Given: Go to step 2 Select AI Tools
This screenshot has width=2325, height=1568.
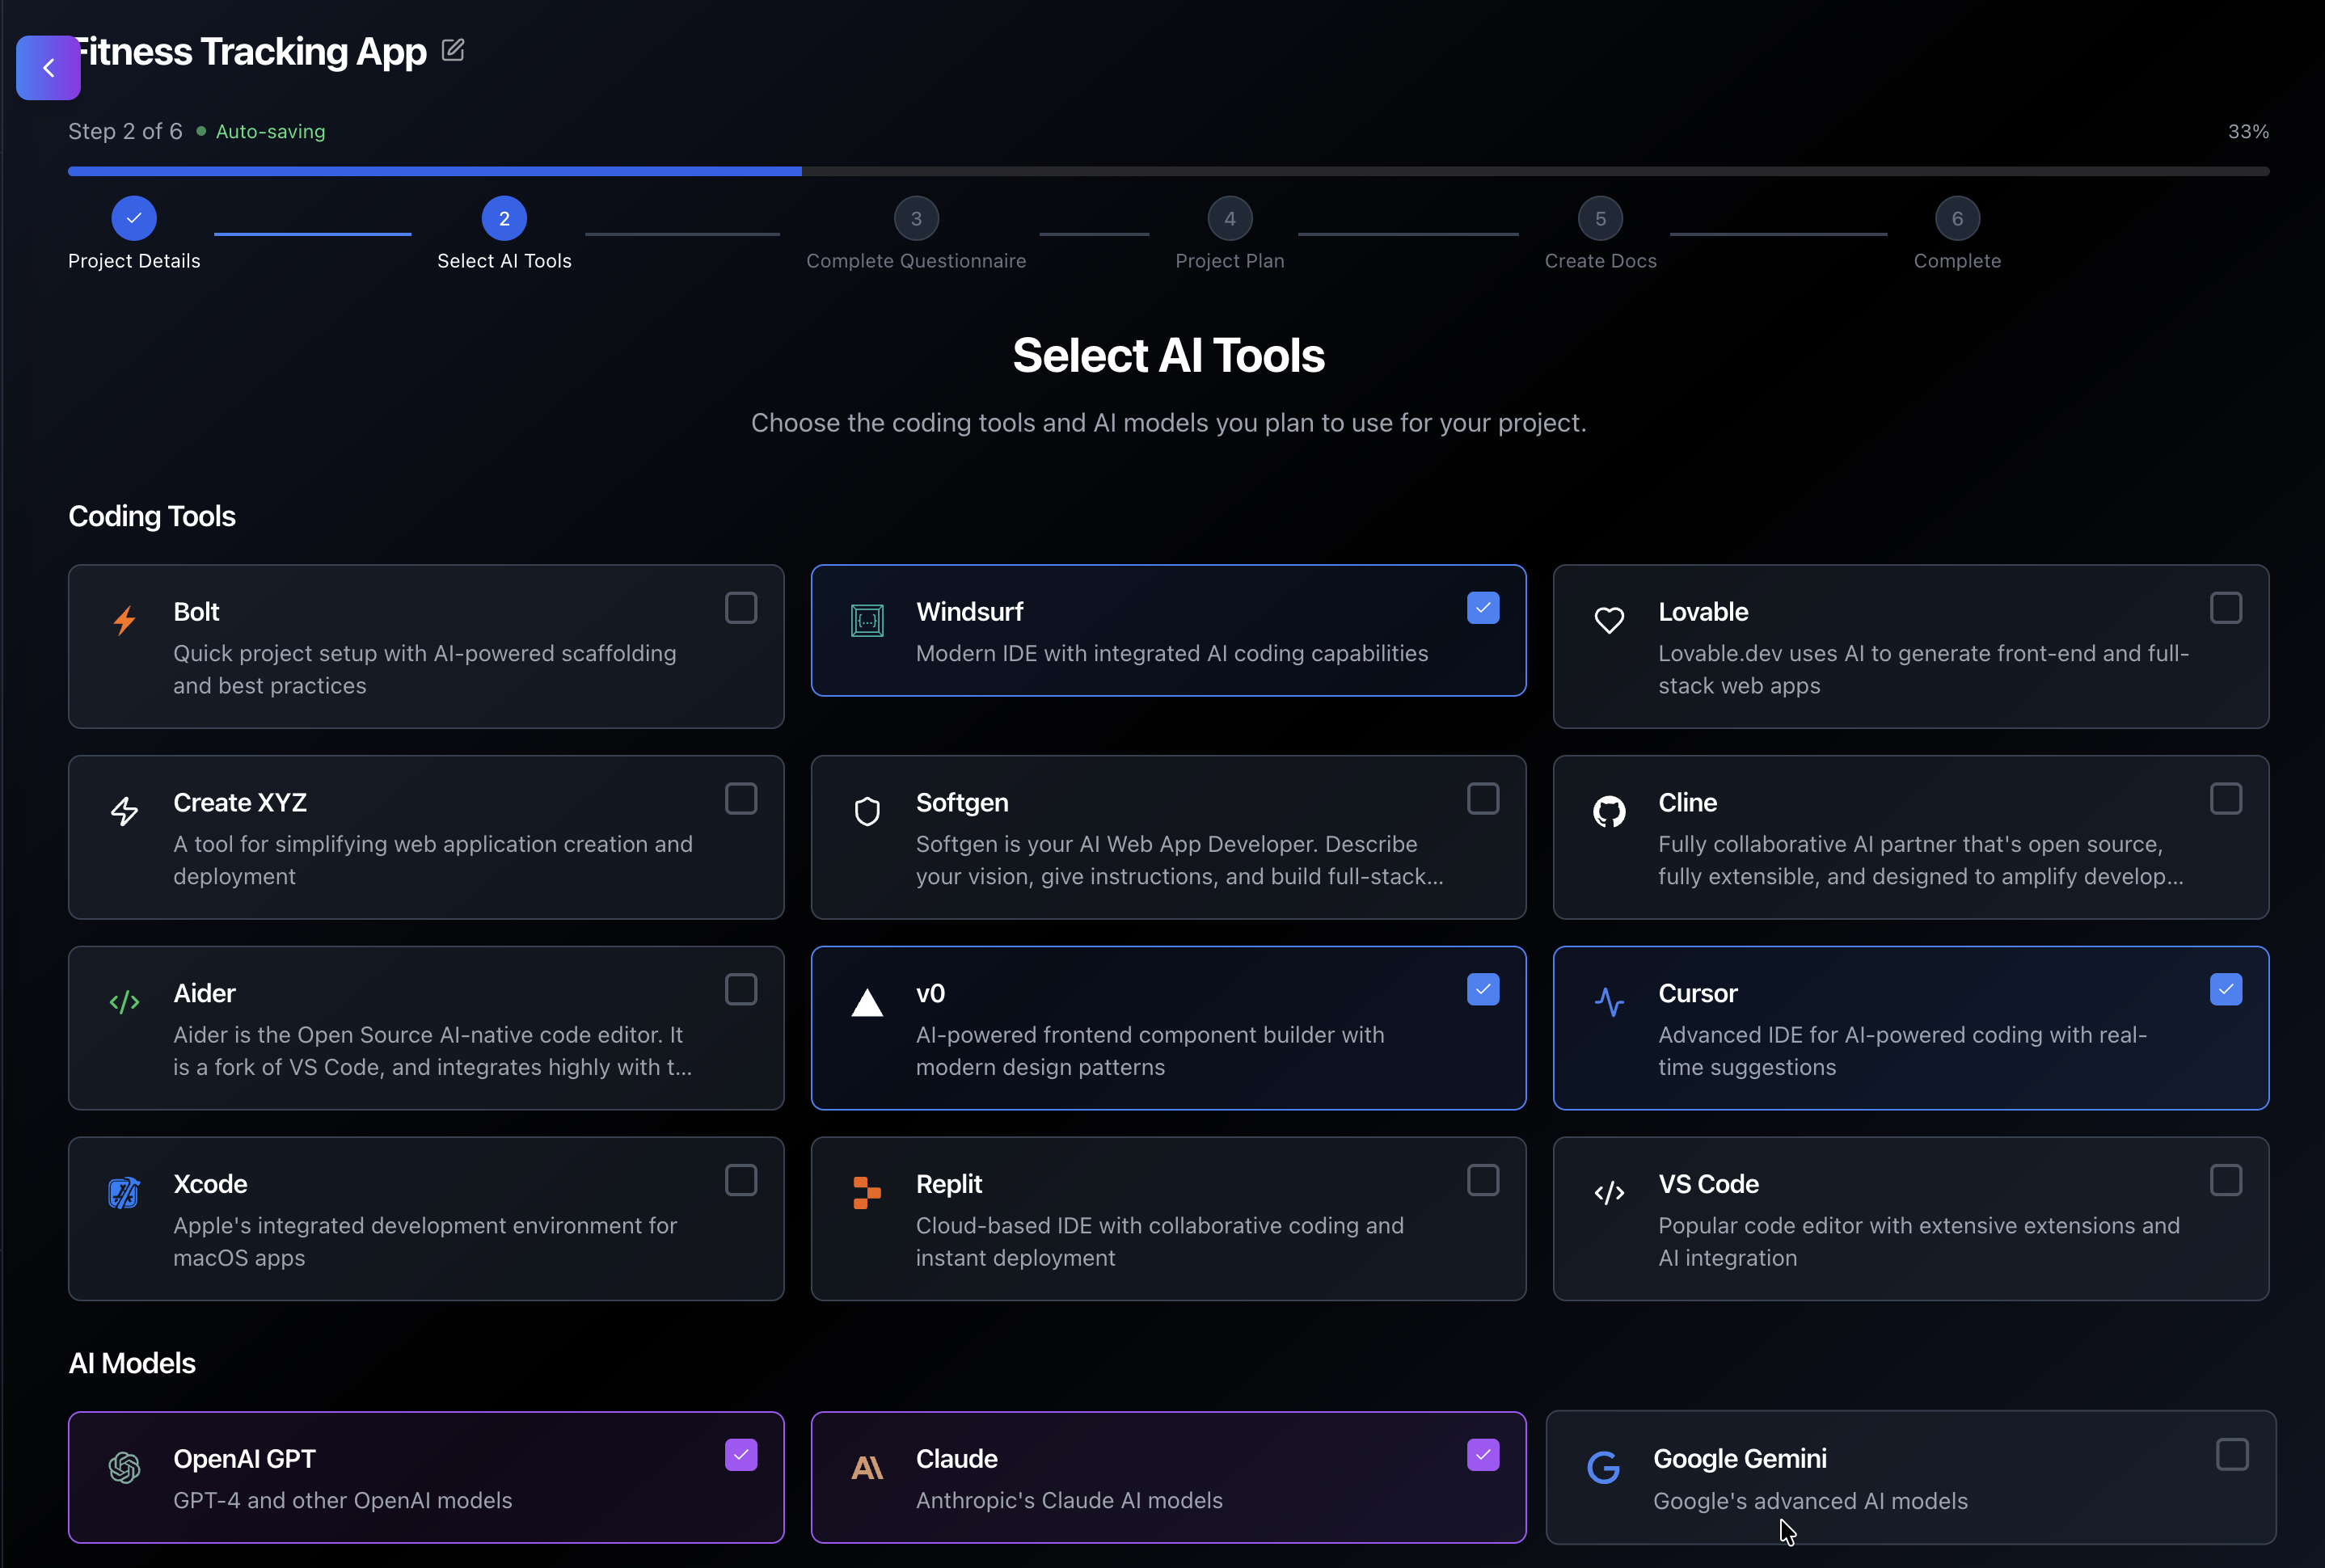Looking at the screenshot, I should pyautogui.click(x=504, y=218).
